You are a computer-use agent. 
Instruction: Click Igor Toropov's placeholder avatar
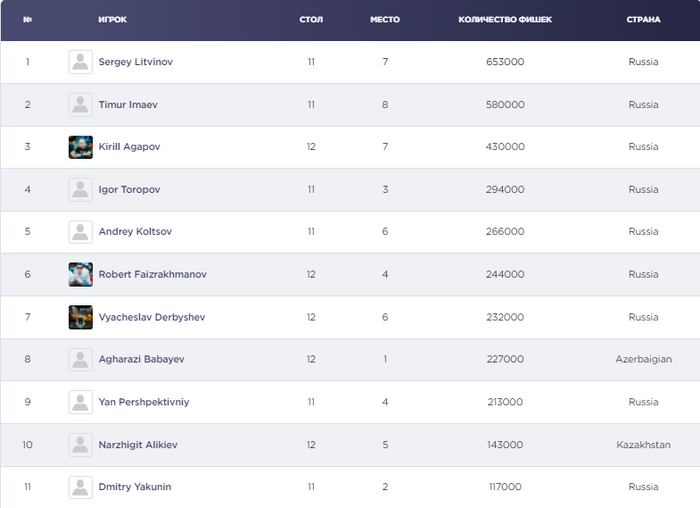point(81,189)
